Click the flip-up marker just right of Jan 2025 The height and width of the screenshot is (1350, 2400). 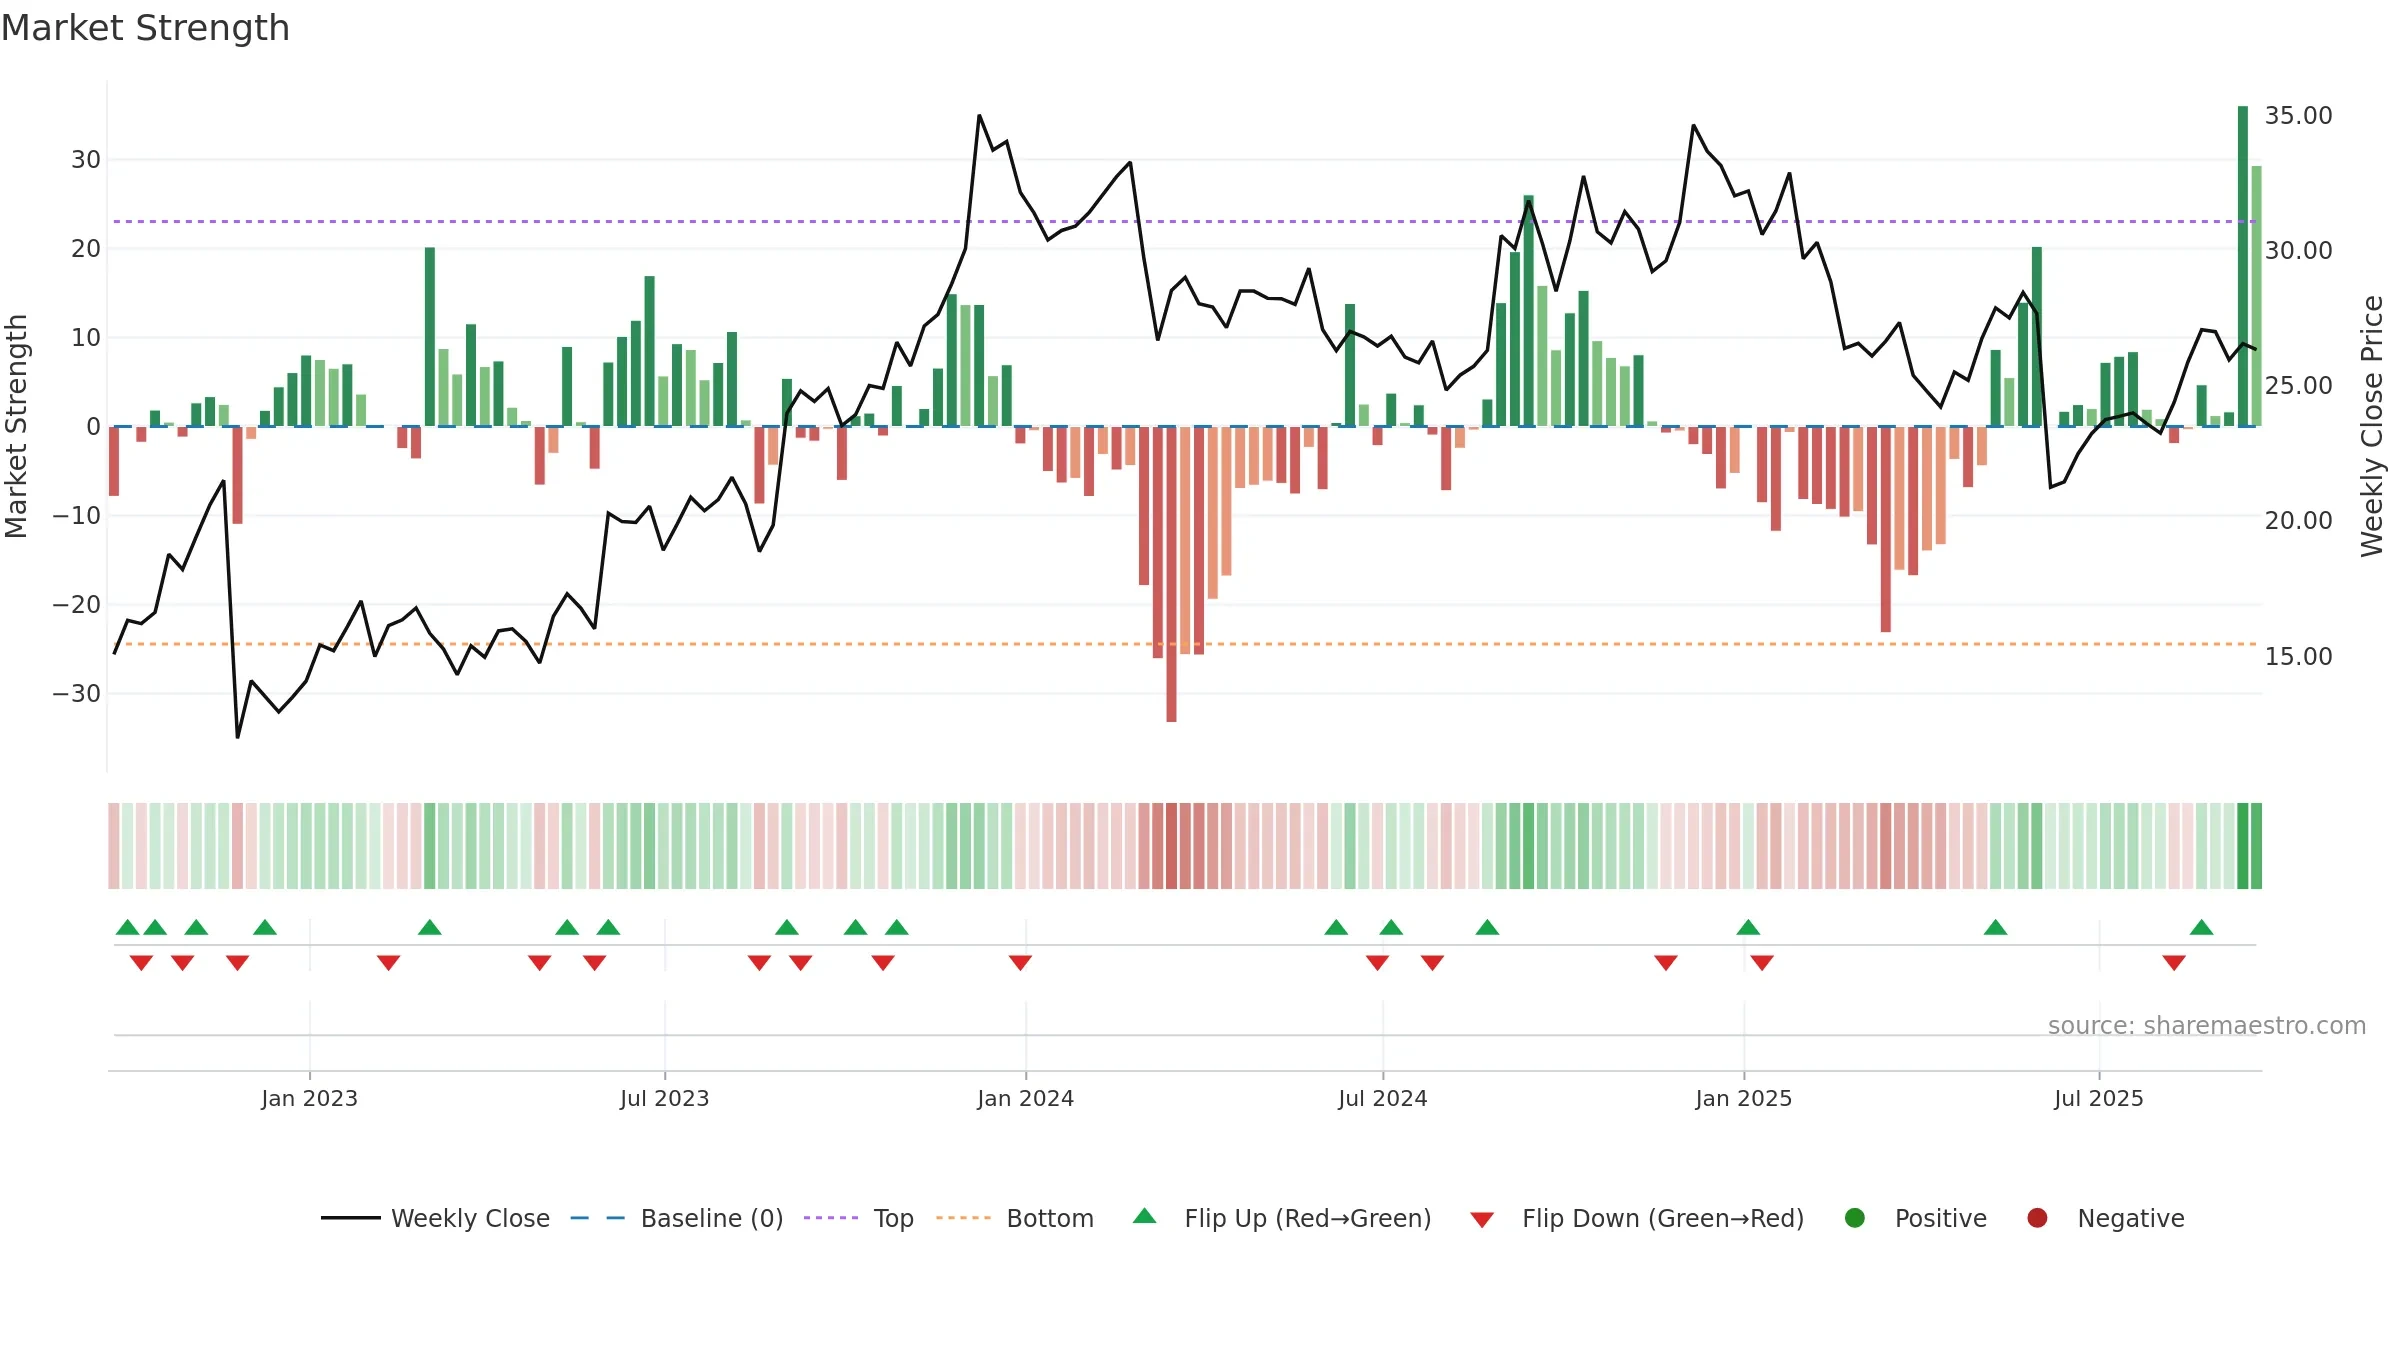(x=1748, y=927)
